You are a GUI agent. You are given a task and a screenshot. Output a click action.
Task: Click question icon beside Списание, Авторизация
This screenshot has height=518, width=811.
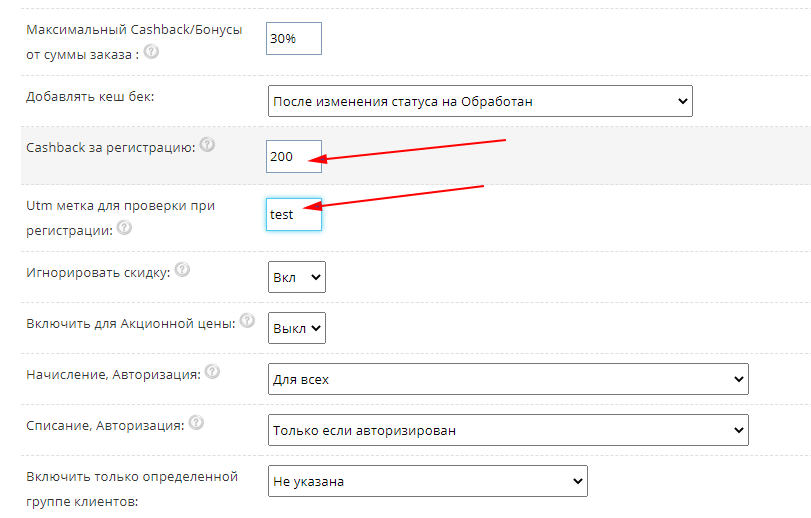196,424
